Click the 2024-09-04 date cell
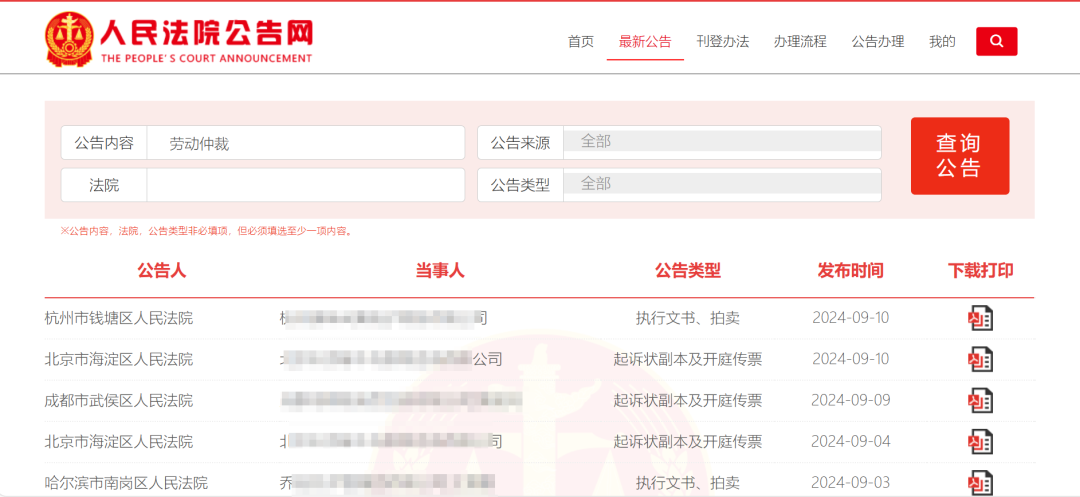 [851, 442]
